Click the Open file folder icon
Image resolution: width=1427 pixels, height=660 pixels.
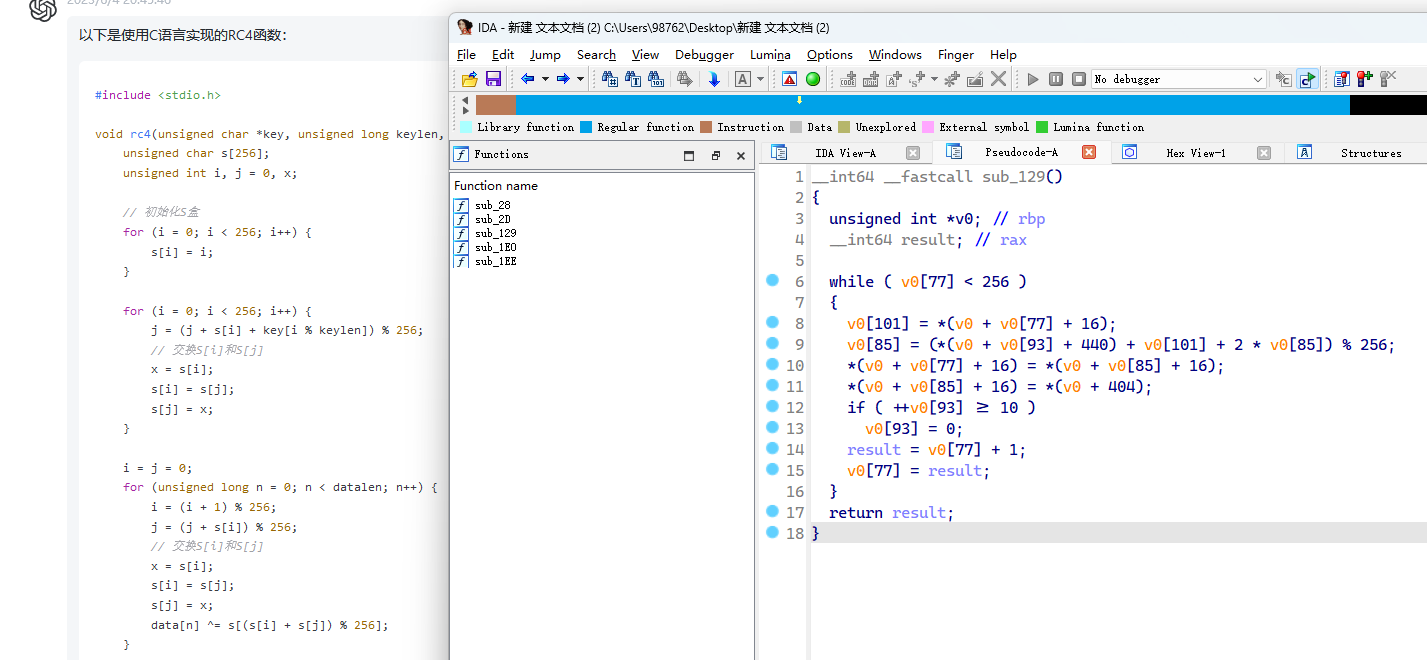pos(469,79)
